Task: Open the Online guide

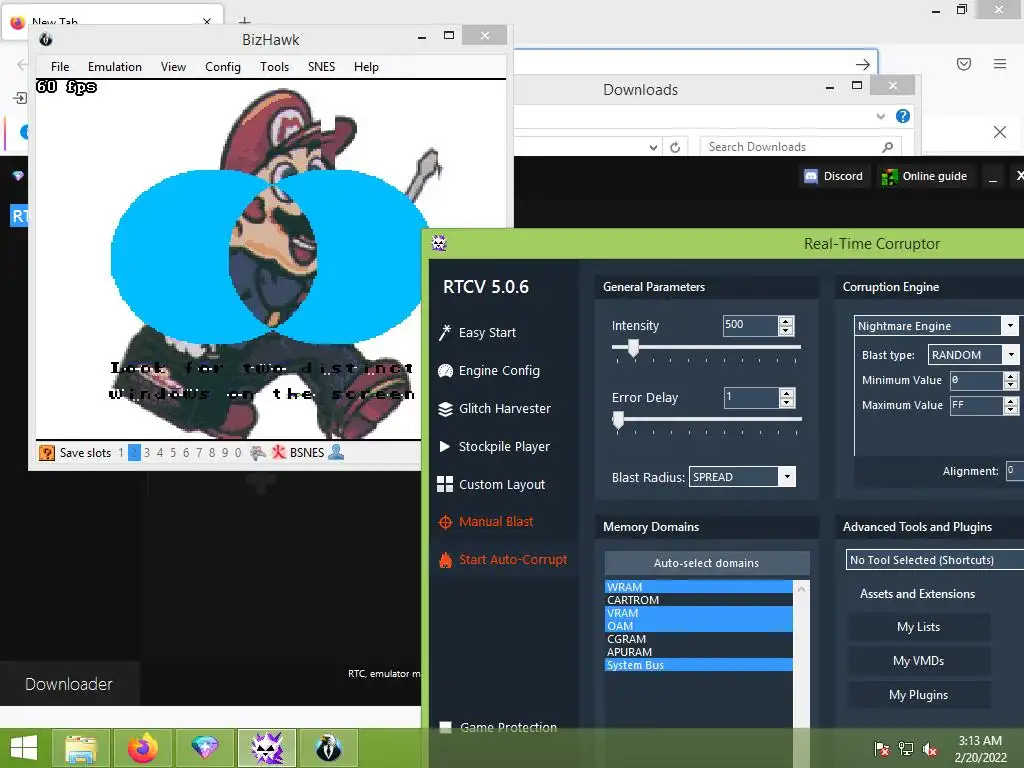Action: [924, 176]
